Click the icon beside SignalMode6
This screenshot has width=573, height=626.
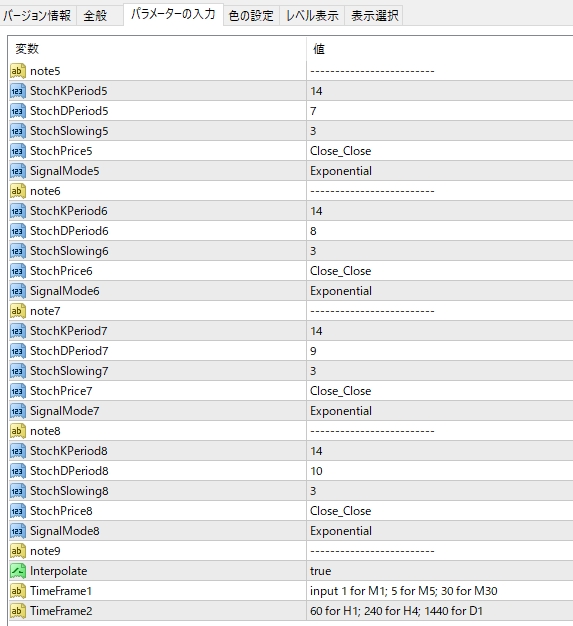coord(18,291)
